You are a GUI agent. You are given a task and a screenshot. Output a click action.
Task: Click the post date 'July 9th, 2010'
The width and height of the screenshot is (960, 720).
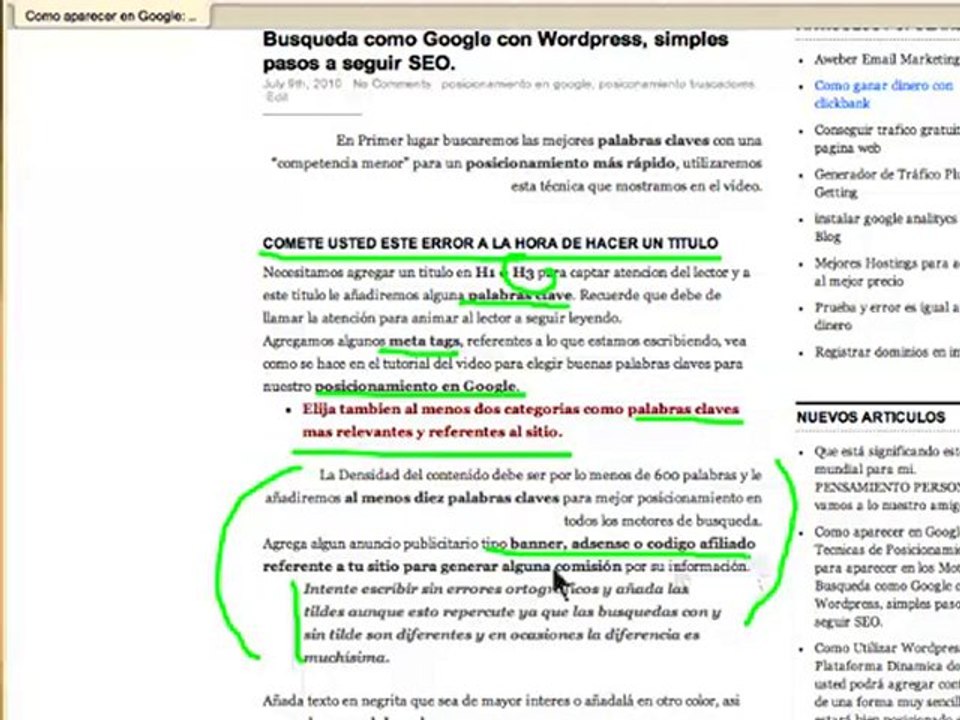(302, 84)
